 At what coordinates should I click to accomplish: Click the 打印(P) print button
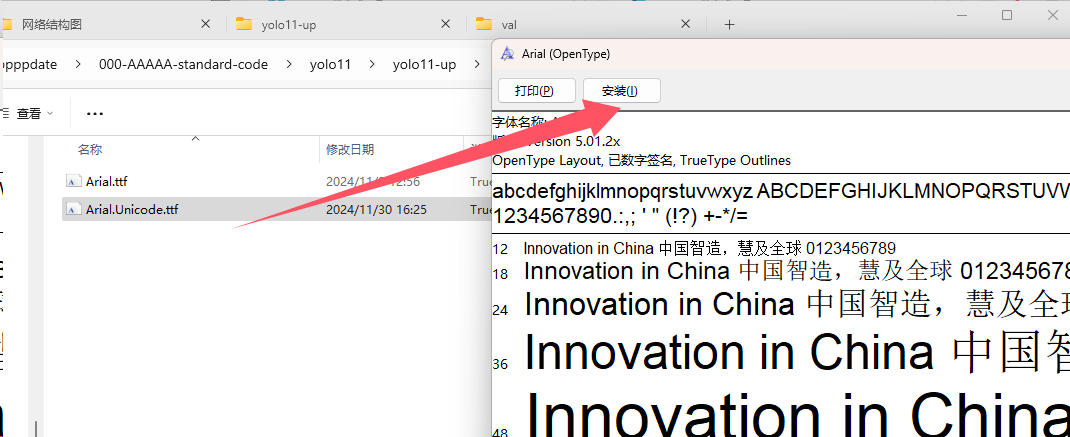(x=536, y=91)
